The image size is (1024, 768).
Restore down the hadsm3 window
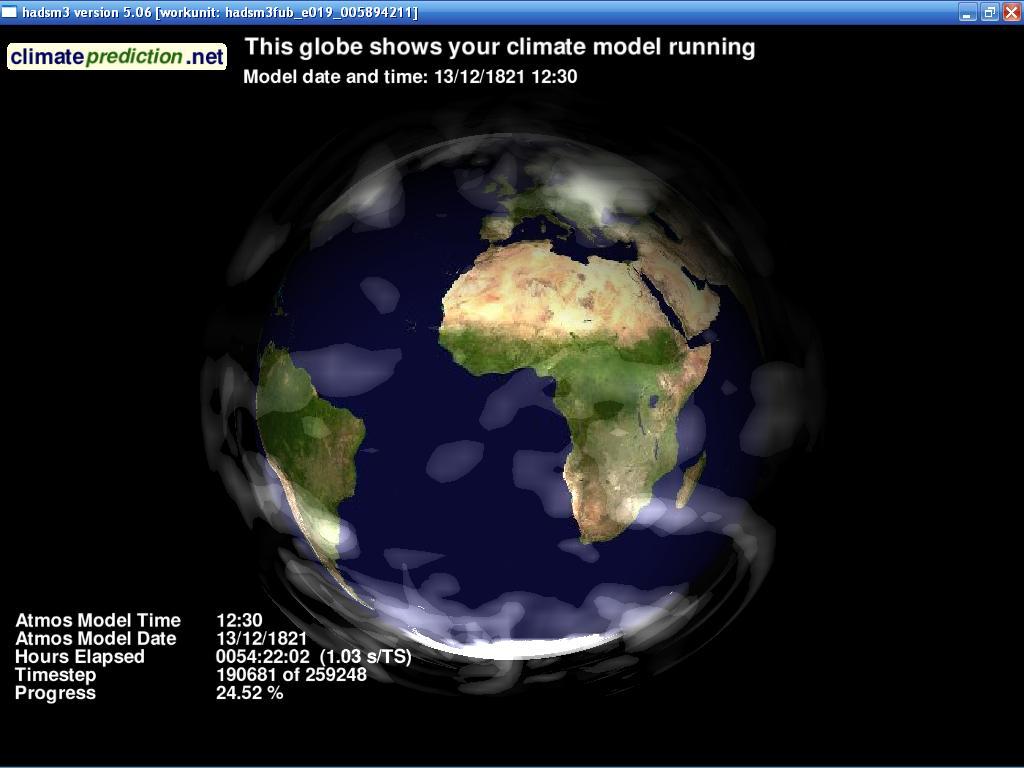coord(989,12)
